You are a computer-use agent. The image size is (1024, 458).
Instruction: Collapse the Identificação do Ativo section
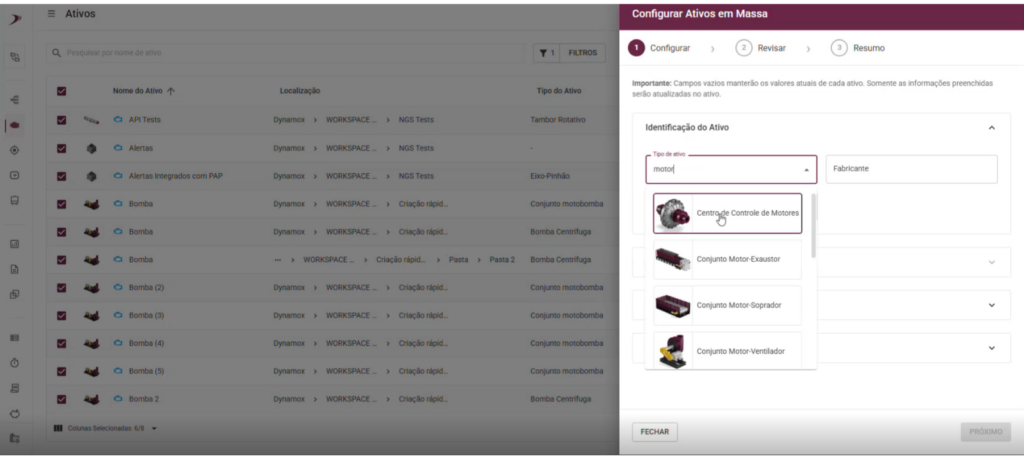click(991, 128)
